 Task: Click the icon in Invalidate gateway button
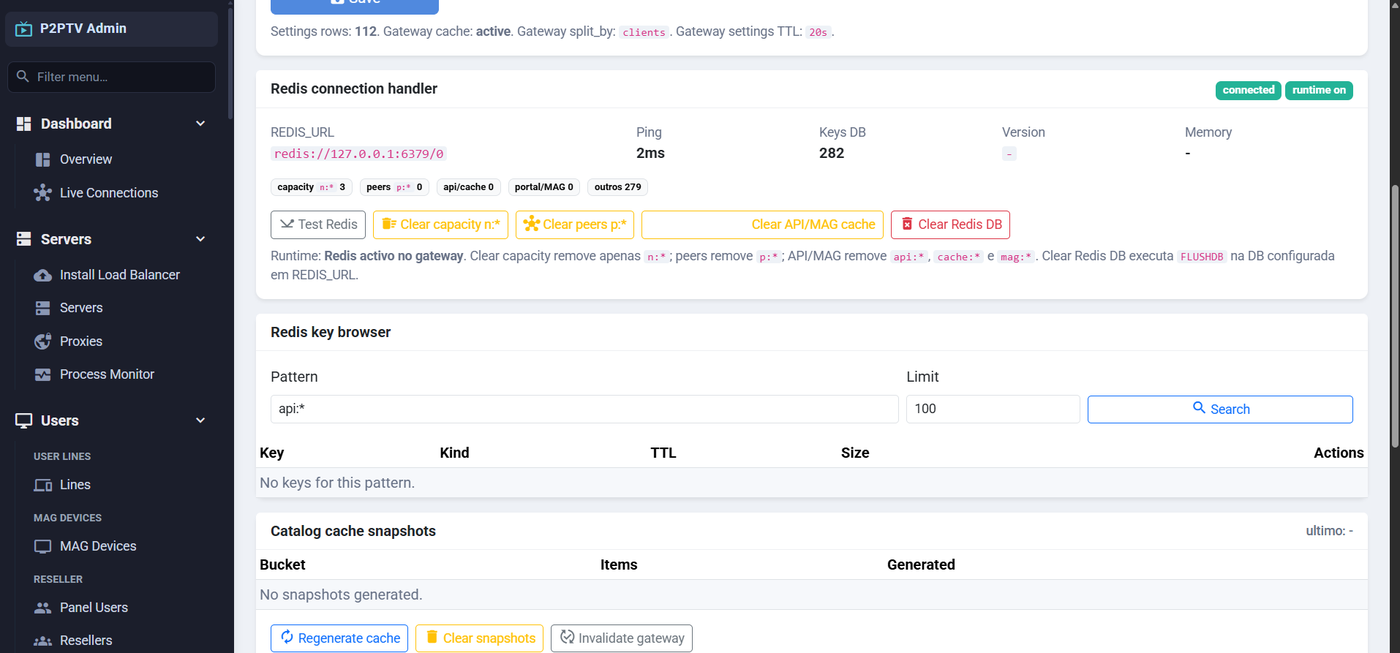pyautogui.click(x=567, y=637)
